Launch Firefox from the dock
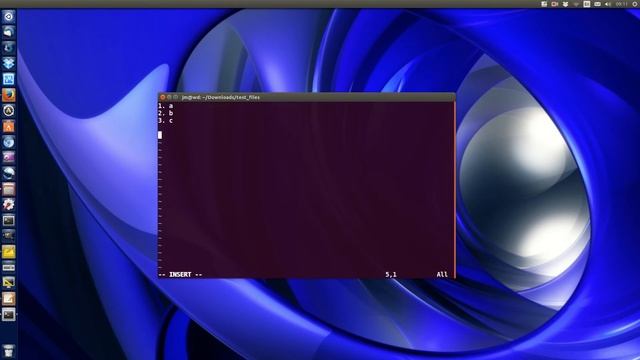This screenshot has height=360, width=640. 9,95
